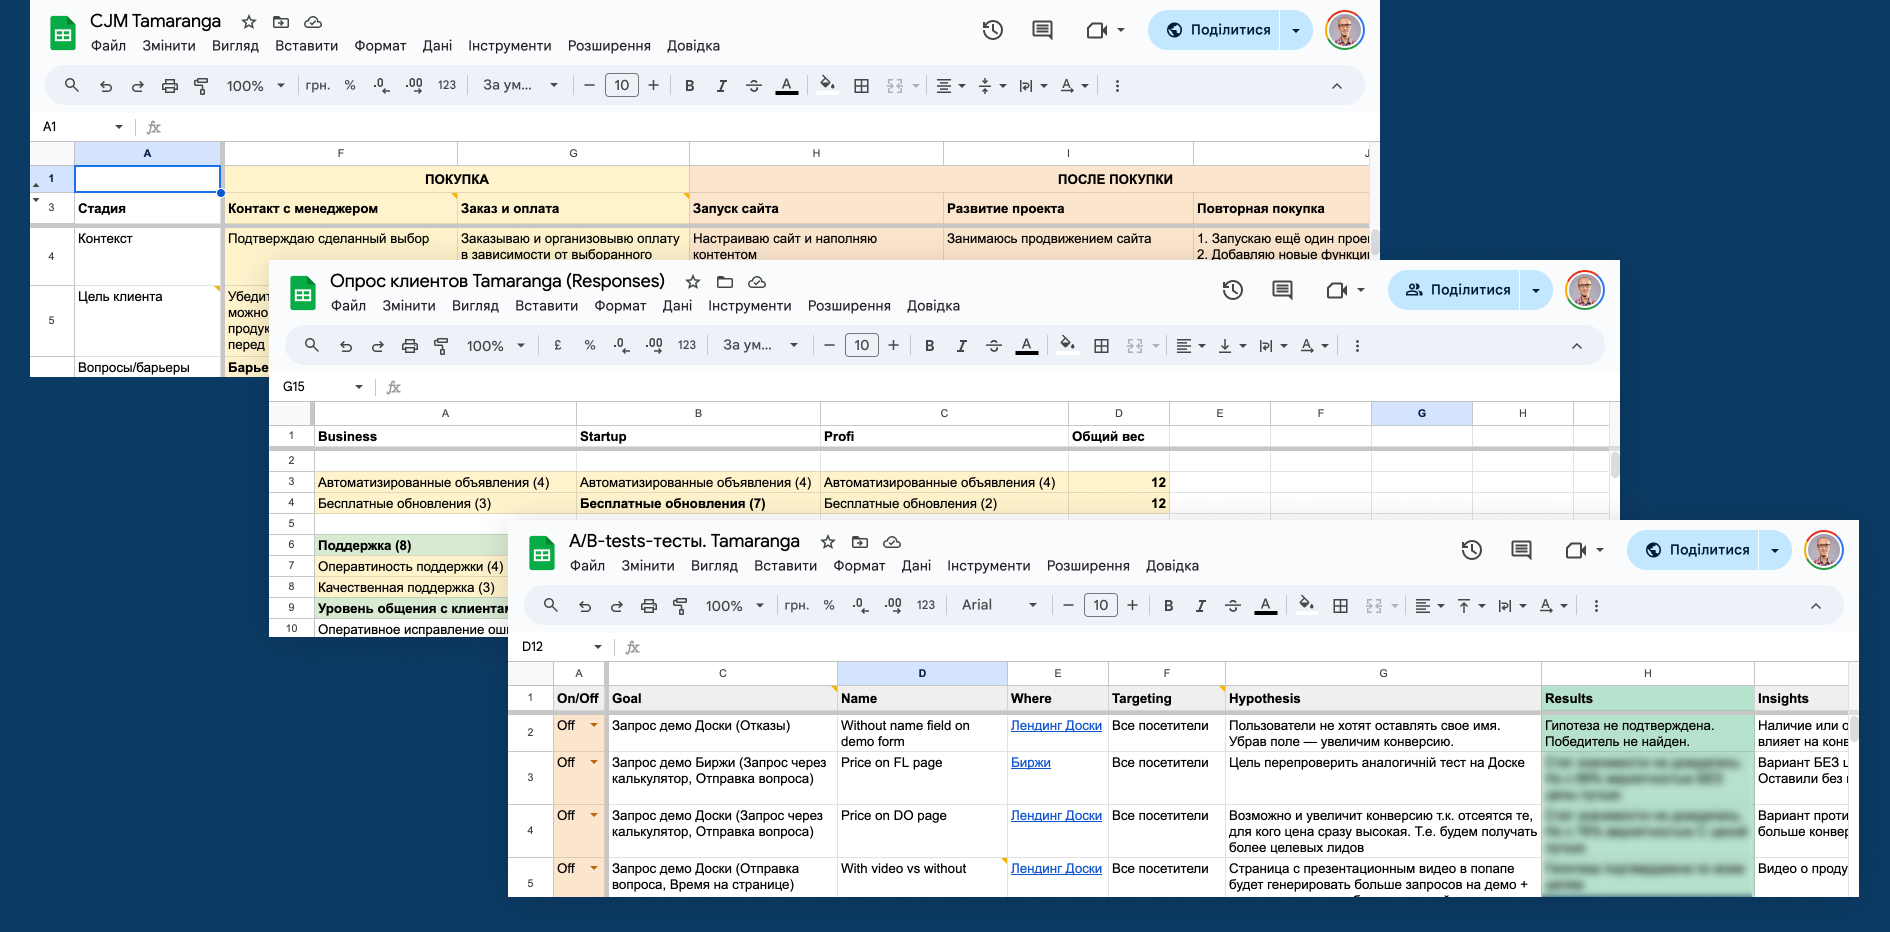Collapse CJM Tamaranga toolbar with chevron
1890x932 pixels.
[1337, 86]
